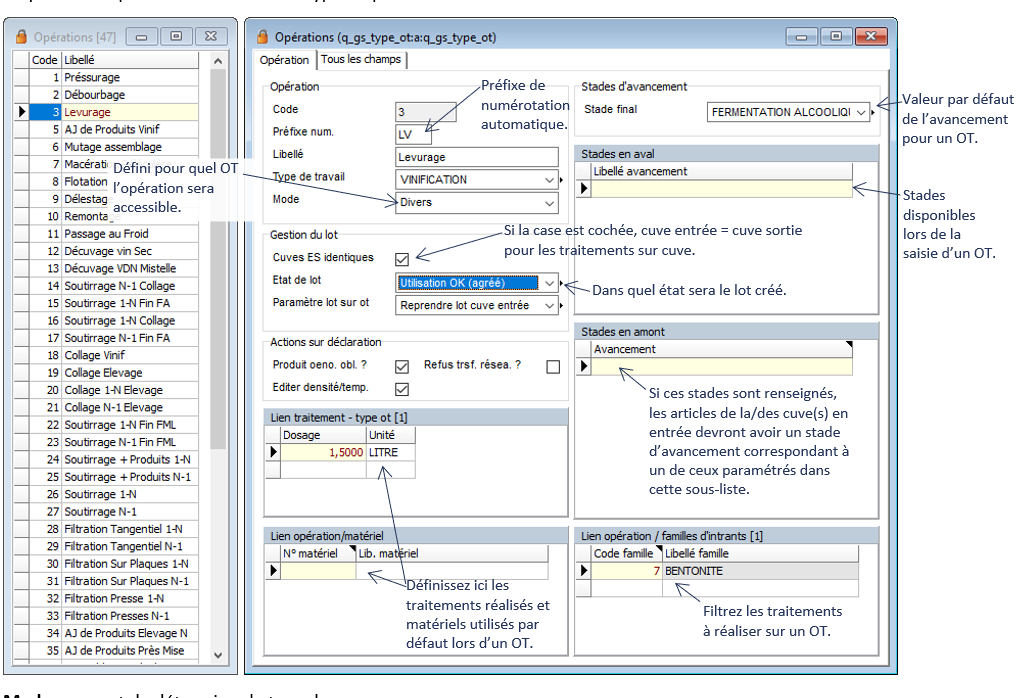The image size is (1029, 698).
Task: Click row marker next to BENTONITE family
Action: click(x=585, y=570)
